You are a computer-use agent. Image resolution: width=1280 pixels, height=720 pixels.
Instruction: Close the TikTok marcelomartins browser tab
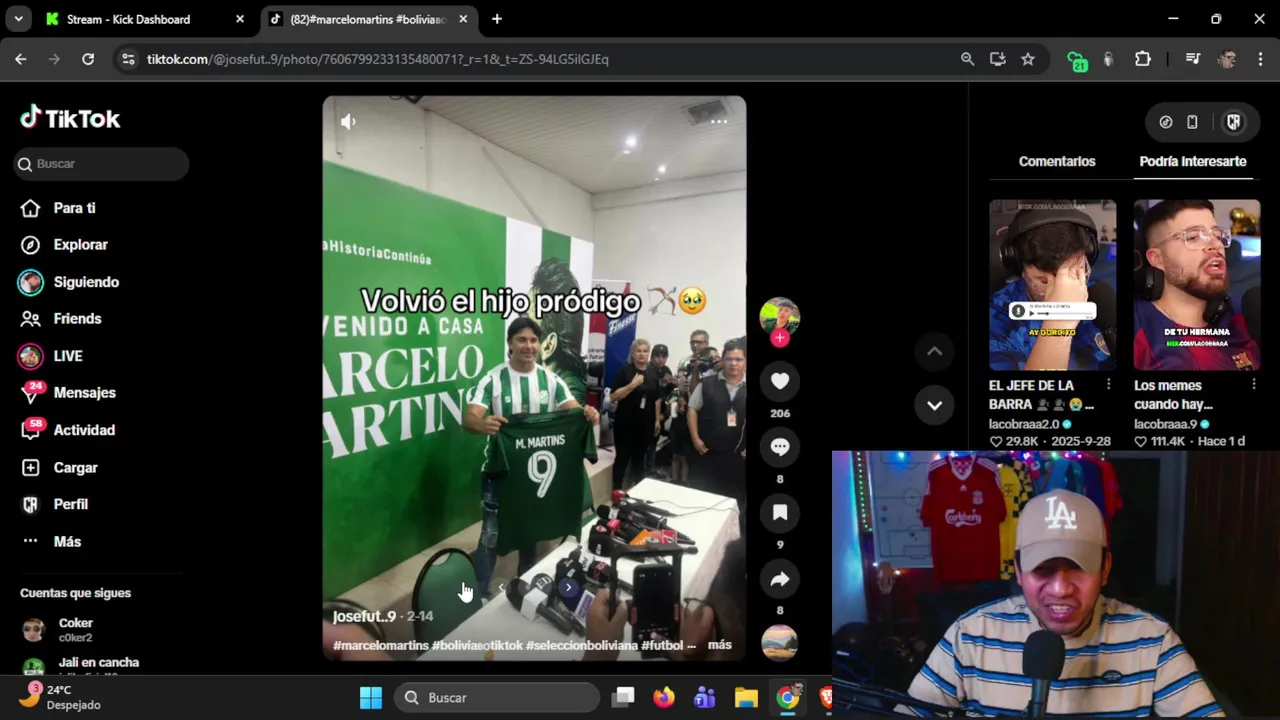click(x=465, y=19)
